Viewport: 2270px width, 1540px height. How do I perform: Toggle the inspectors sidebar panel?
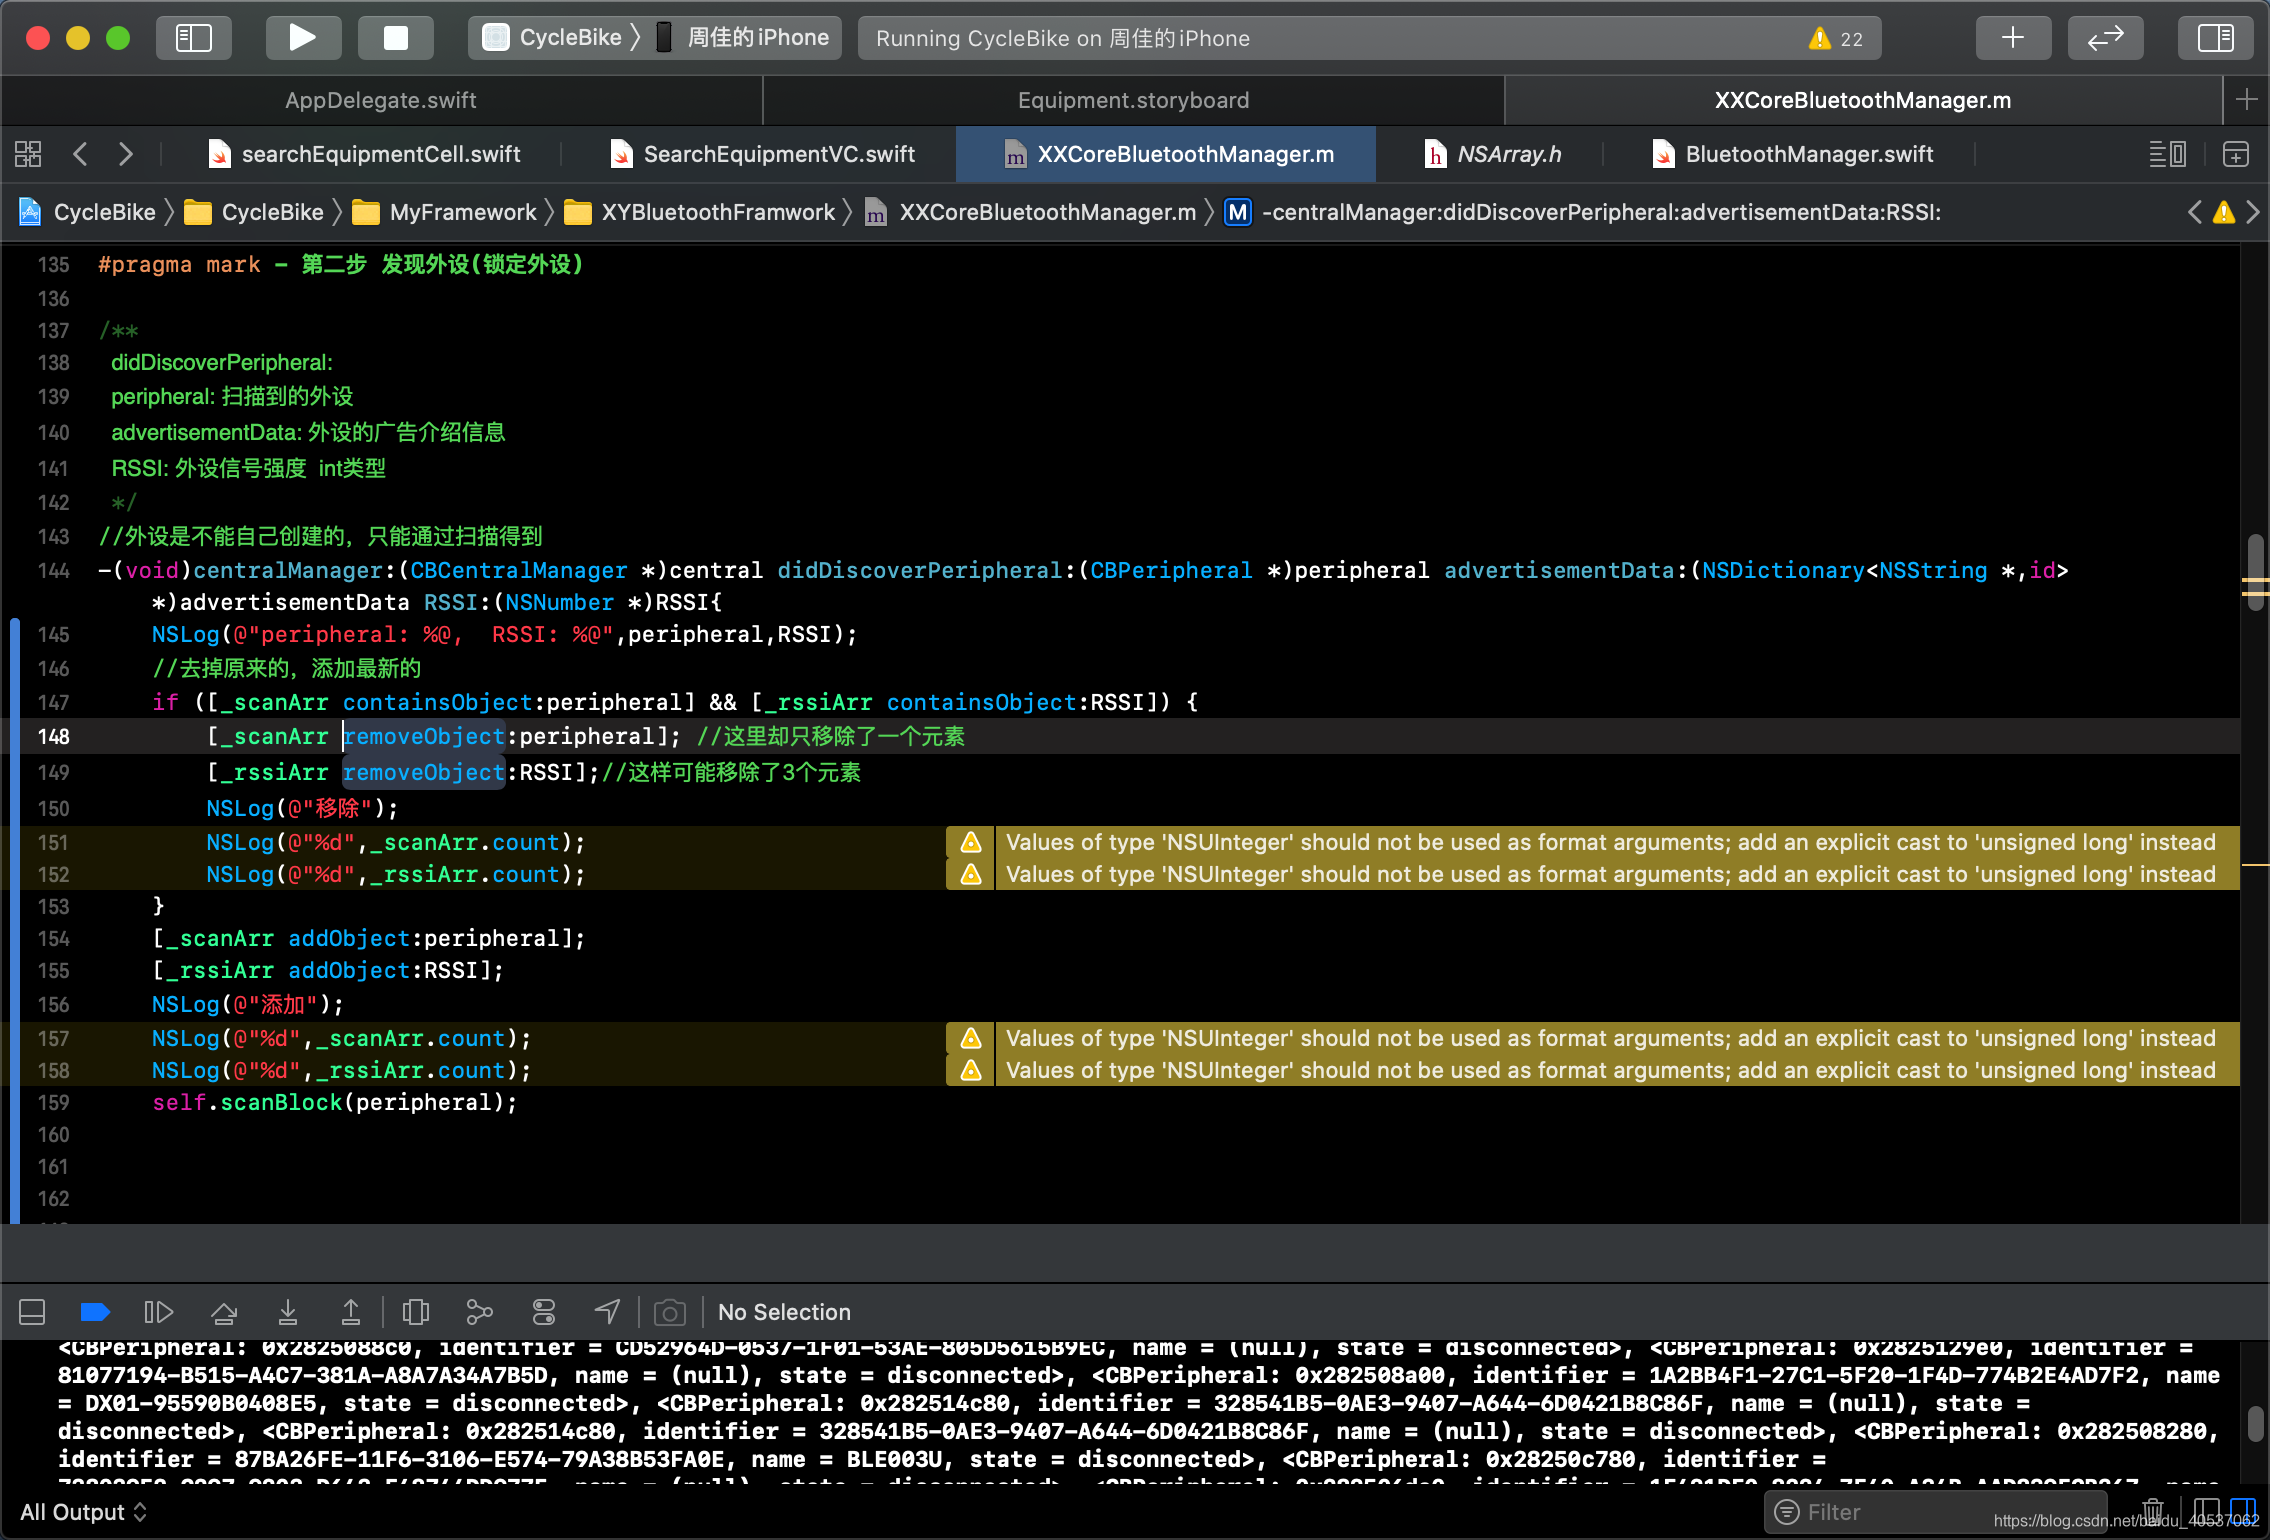click(2215, 38)
